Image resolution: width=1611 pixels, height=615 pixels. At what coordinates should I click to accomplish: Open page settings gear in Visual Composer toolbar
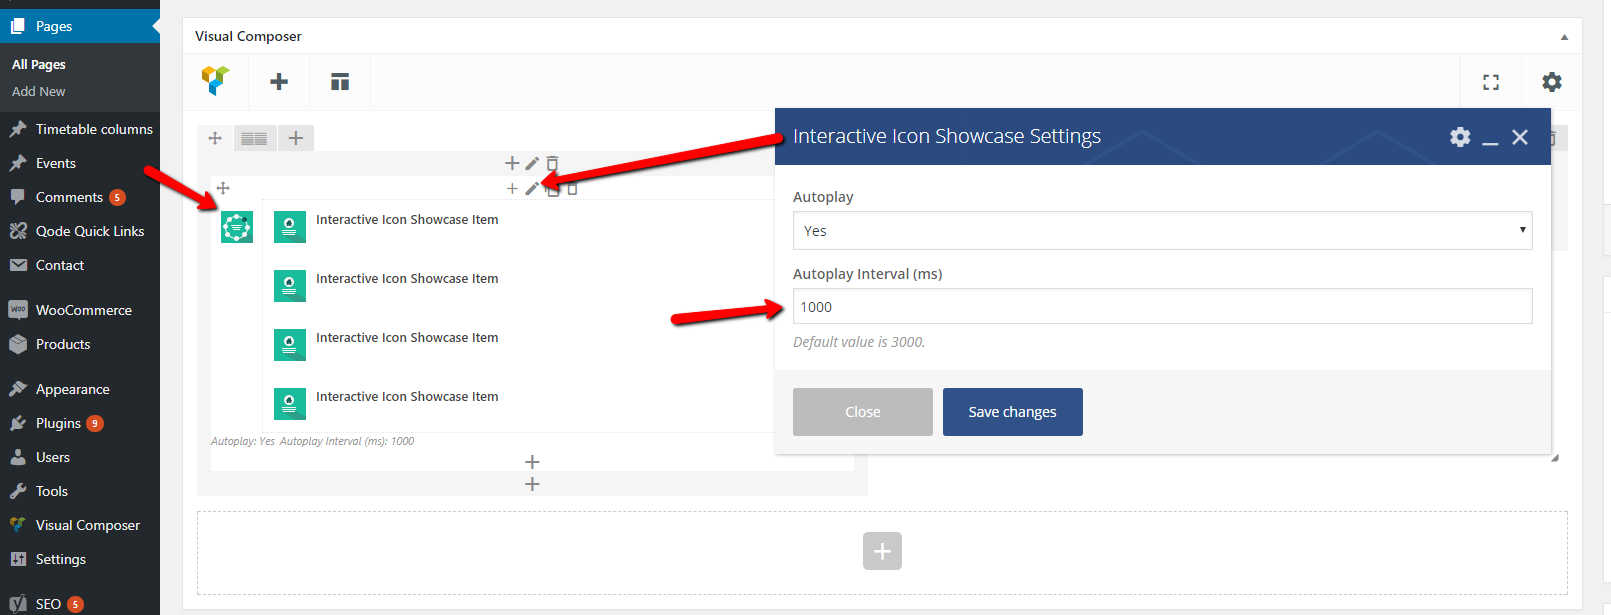(1551, 82)
